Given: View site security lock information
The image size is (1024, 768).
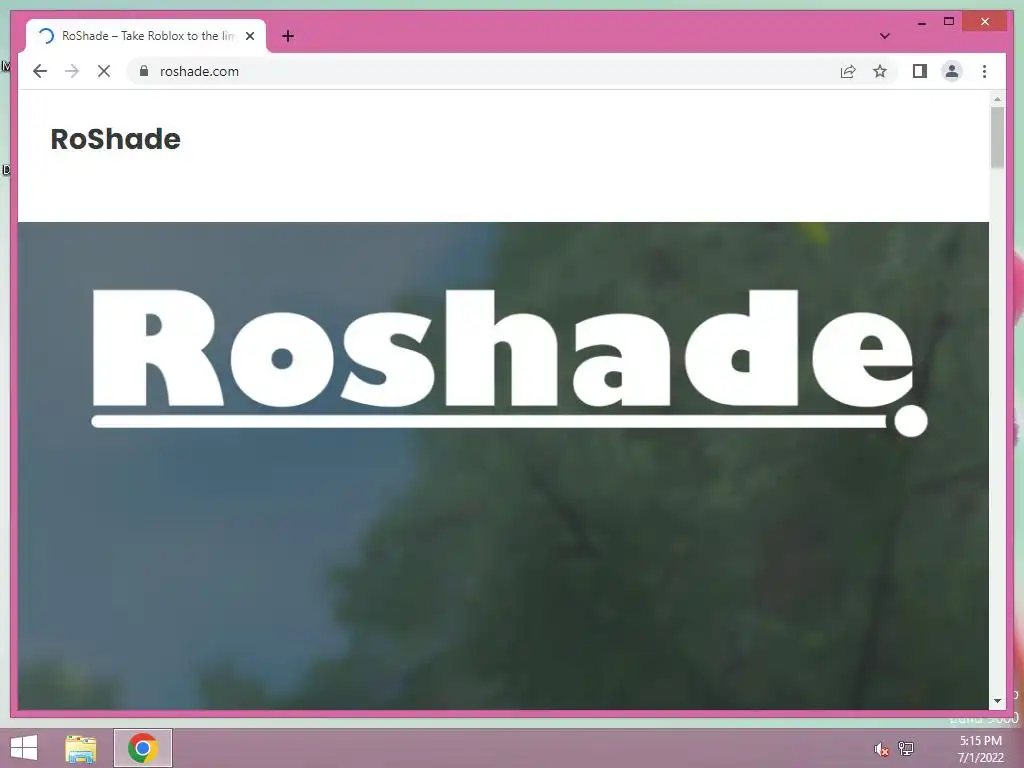Looking at the screenshot, I should pos(144,71).
